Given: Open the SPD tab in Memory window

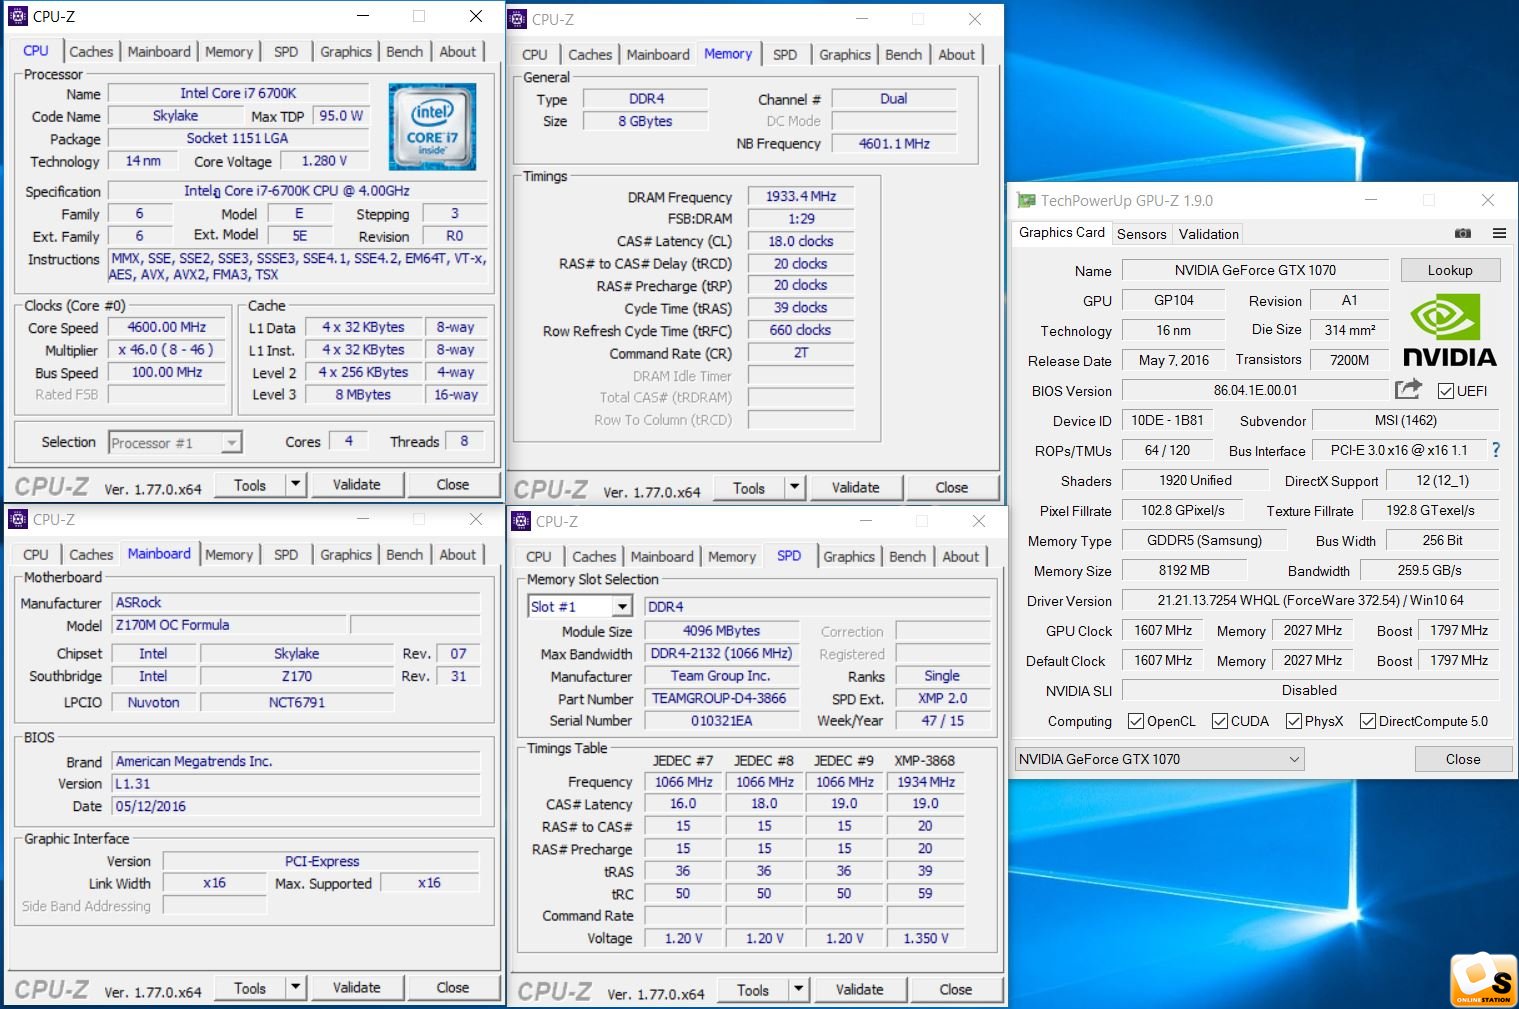Looking at the screenshot, I should [x=785, y=55].
